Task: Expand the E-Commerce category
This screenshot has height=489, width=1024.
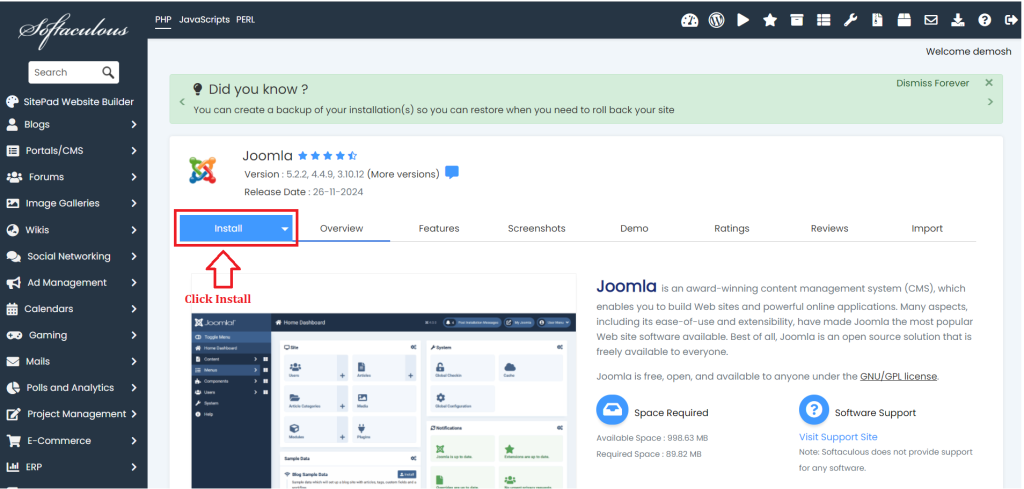Action: [x=73, y=441]
